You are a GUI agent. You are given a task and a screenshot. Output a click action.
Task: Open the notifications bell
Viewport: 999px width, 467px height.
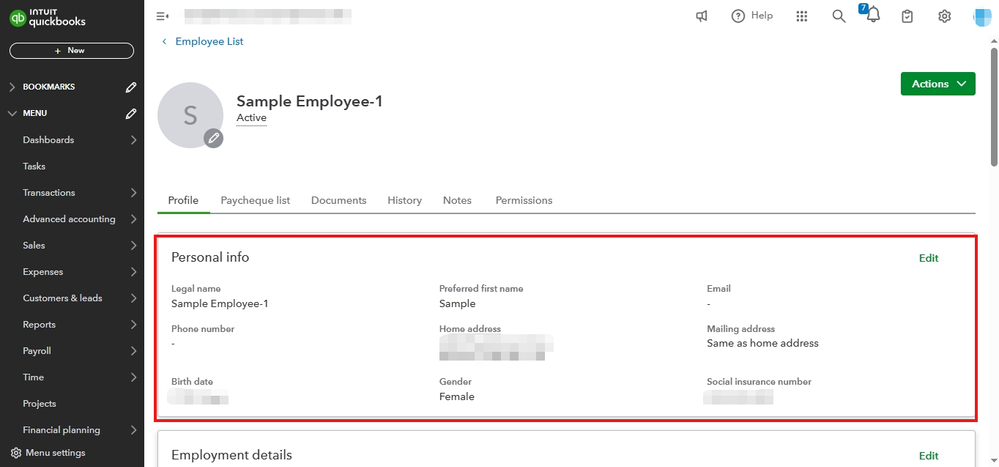[x=873, y=16]
